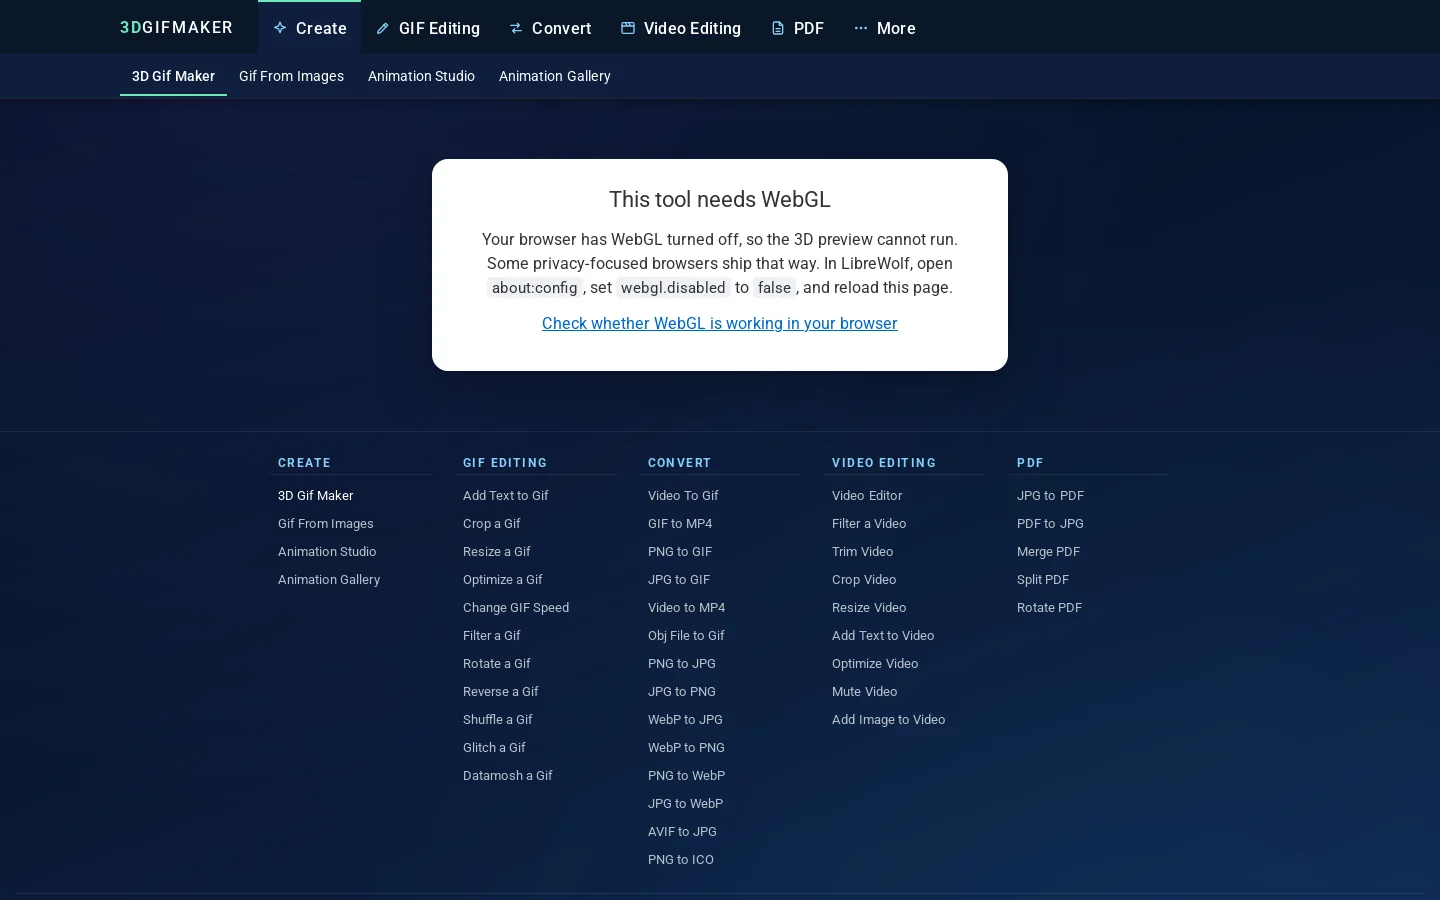Click the window icon beside Video Editing

(x=628, y=28)
